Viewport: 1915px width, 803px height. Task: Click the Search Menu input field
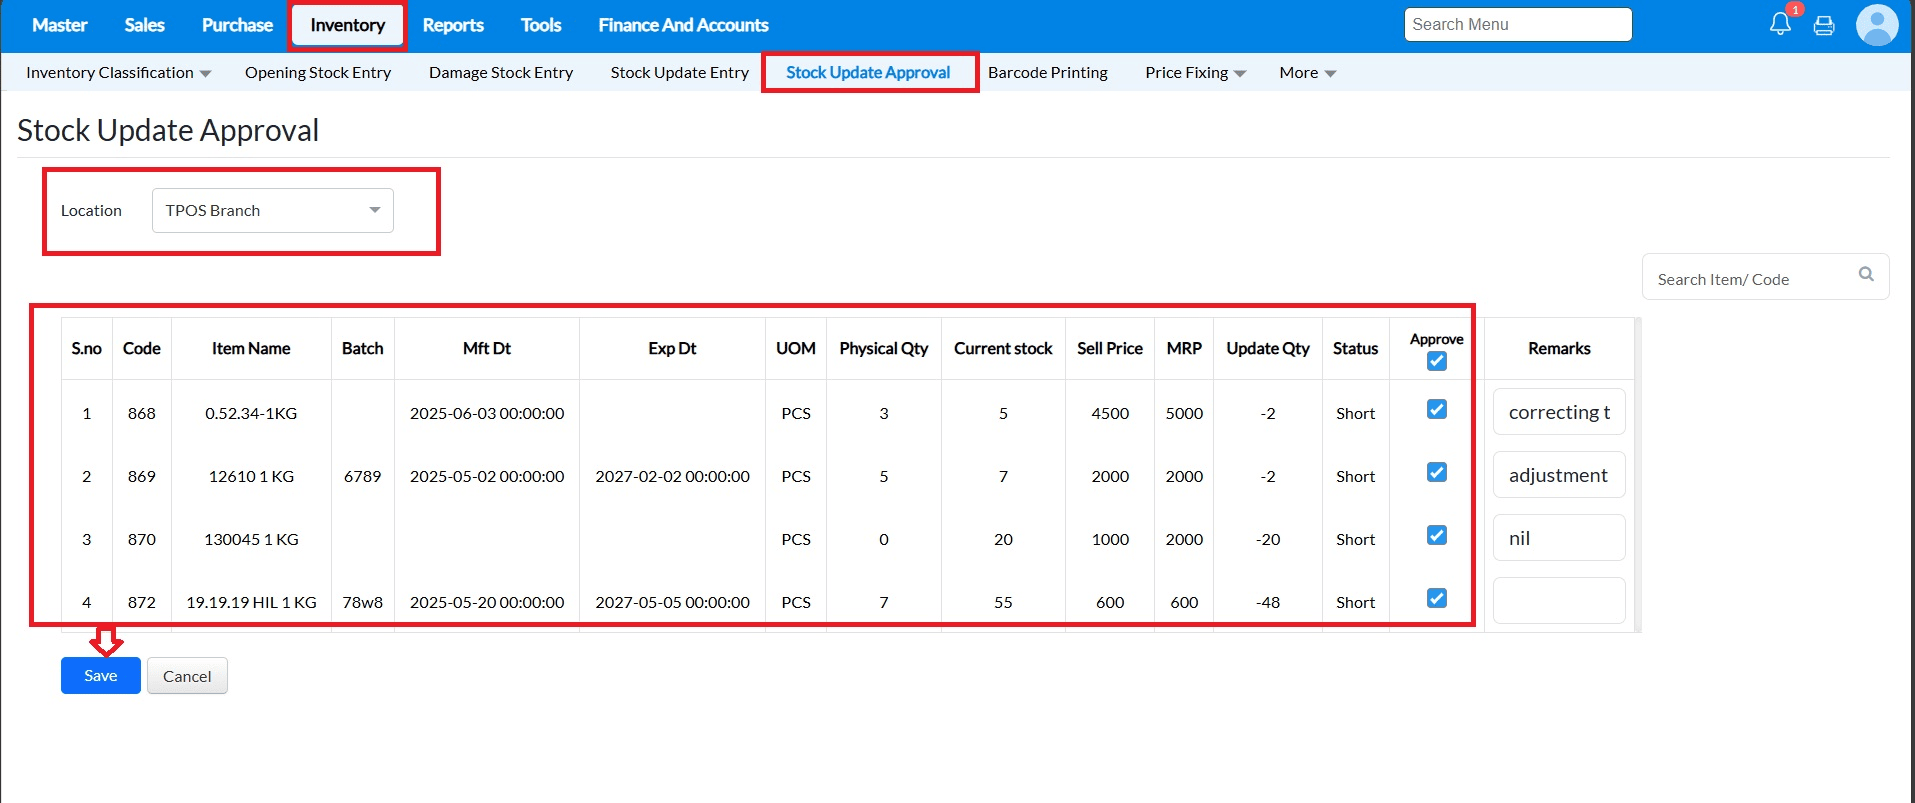[x=1517, y=25]
